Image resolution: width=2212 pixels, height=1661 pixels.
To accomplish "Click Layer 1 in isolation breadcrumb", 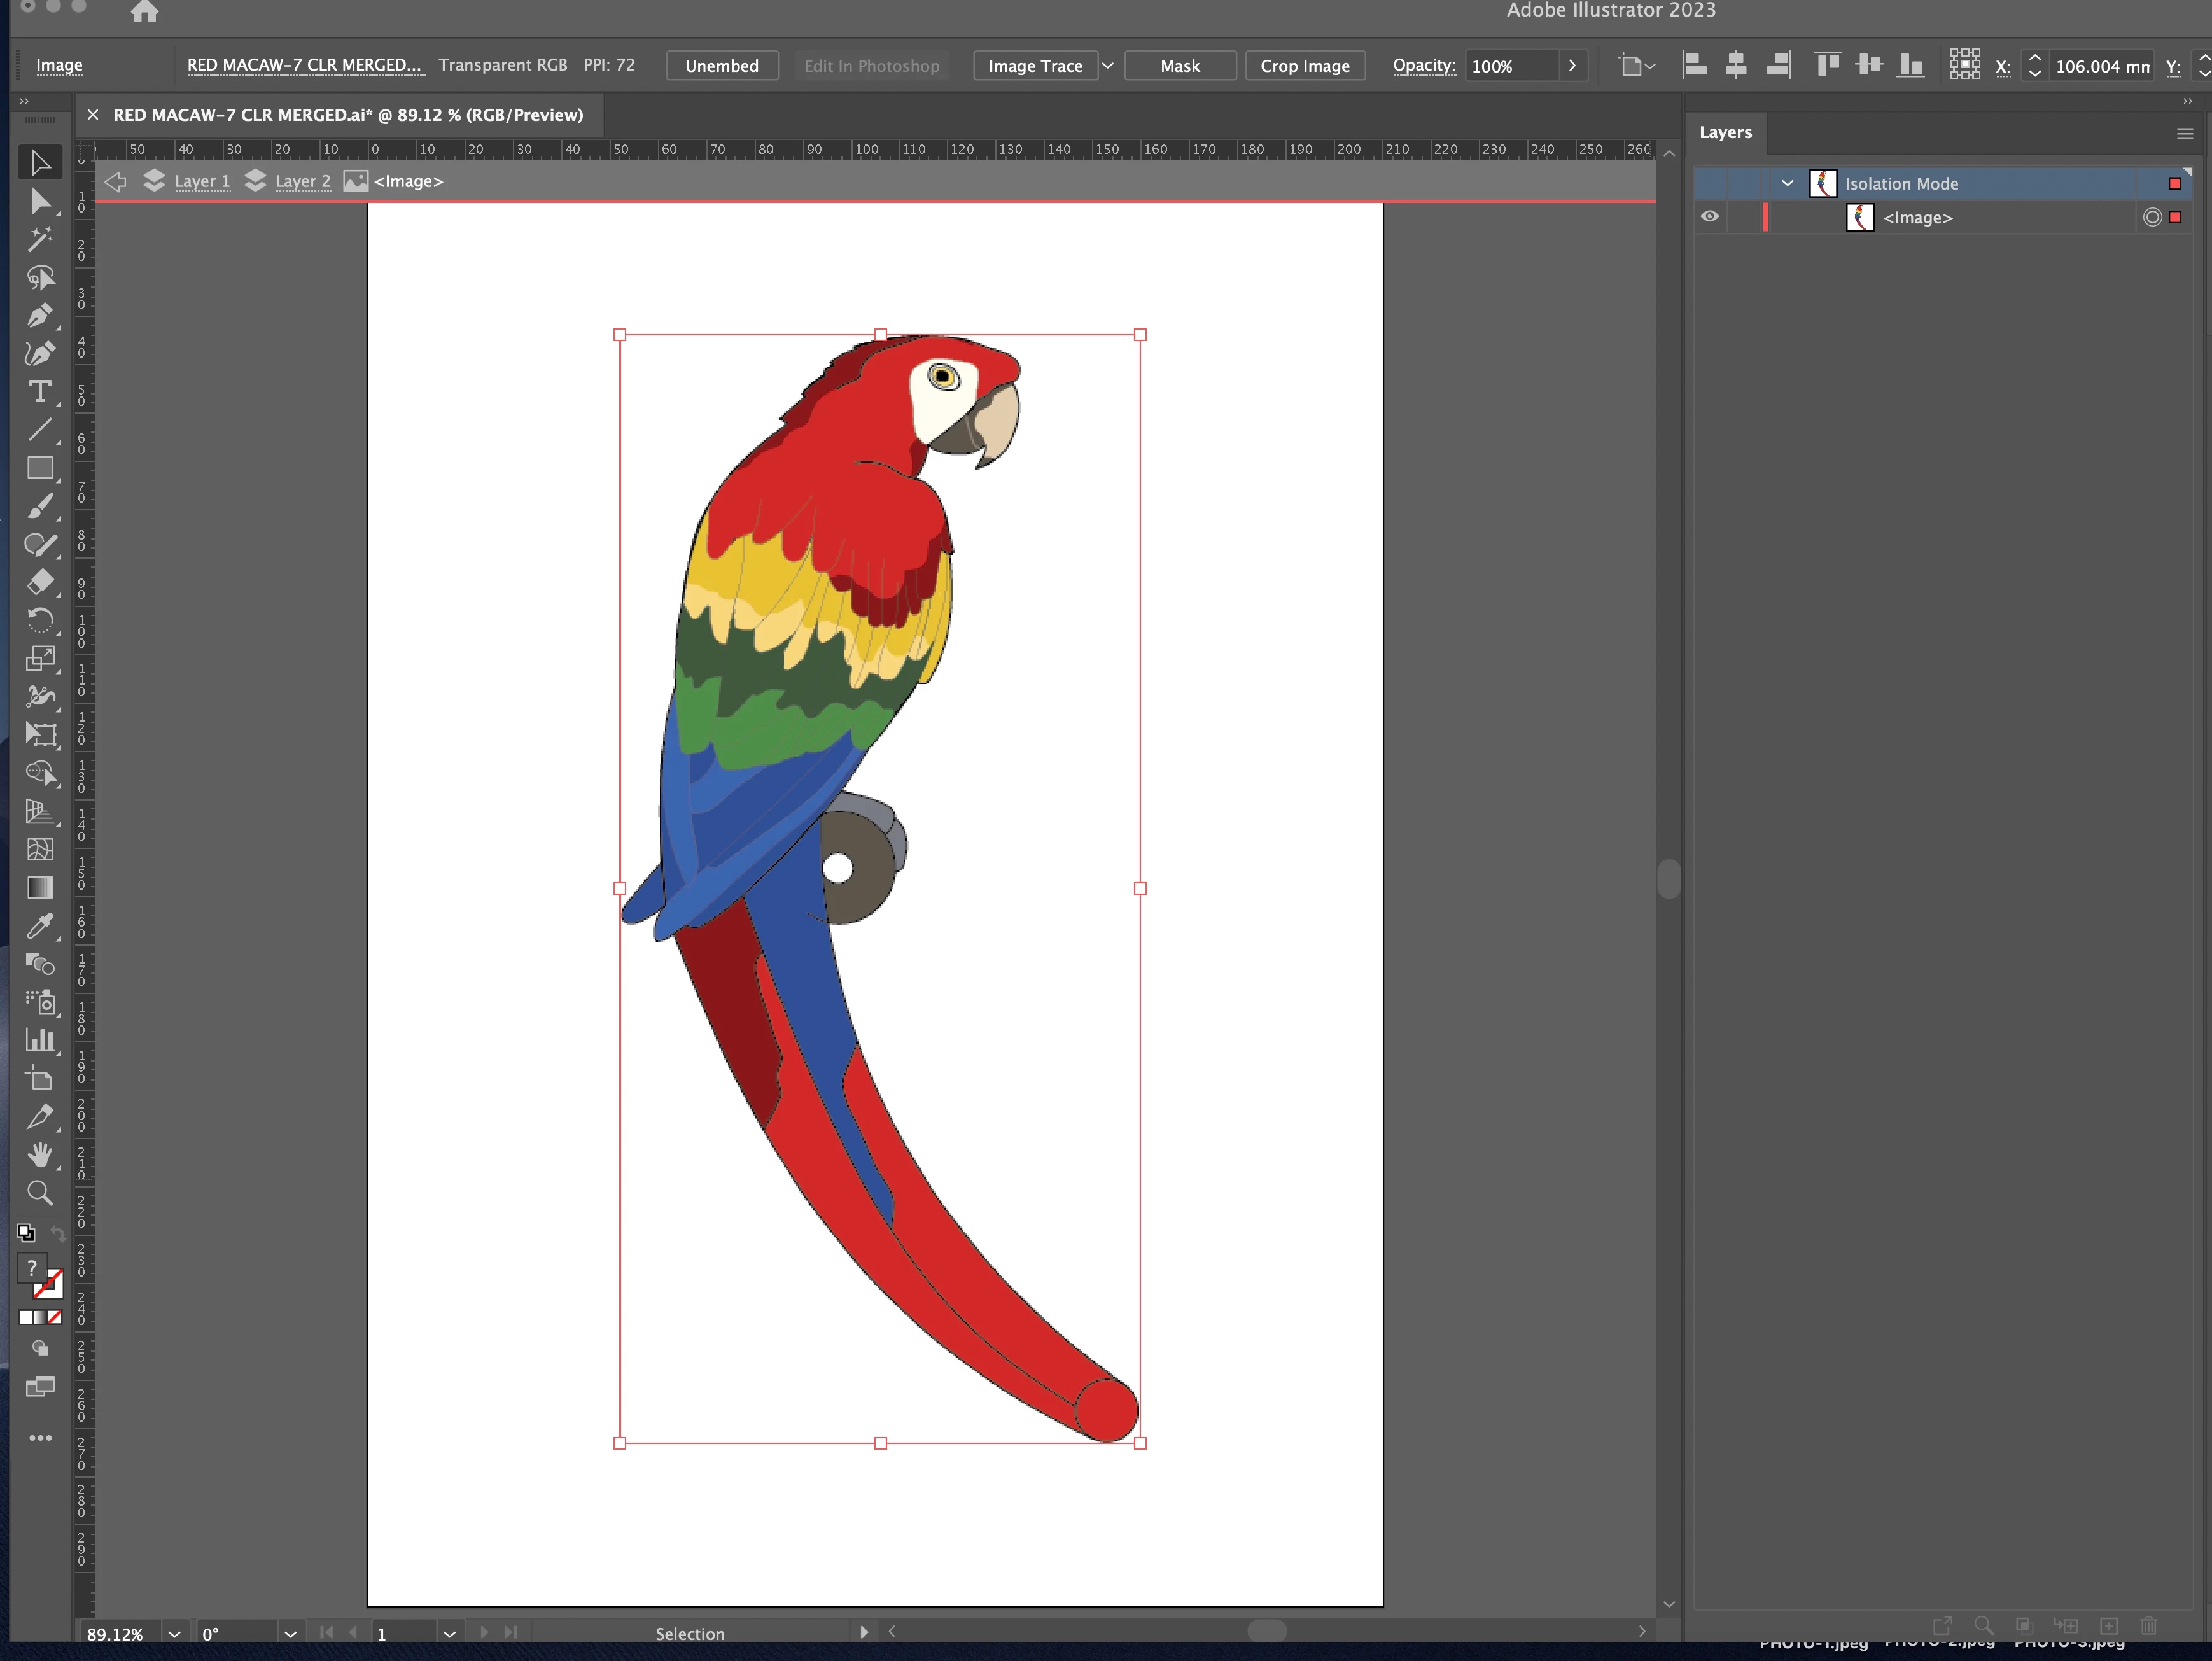I will [202, 181].
